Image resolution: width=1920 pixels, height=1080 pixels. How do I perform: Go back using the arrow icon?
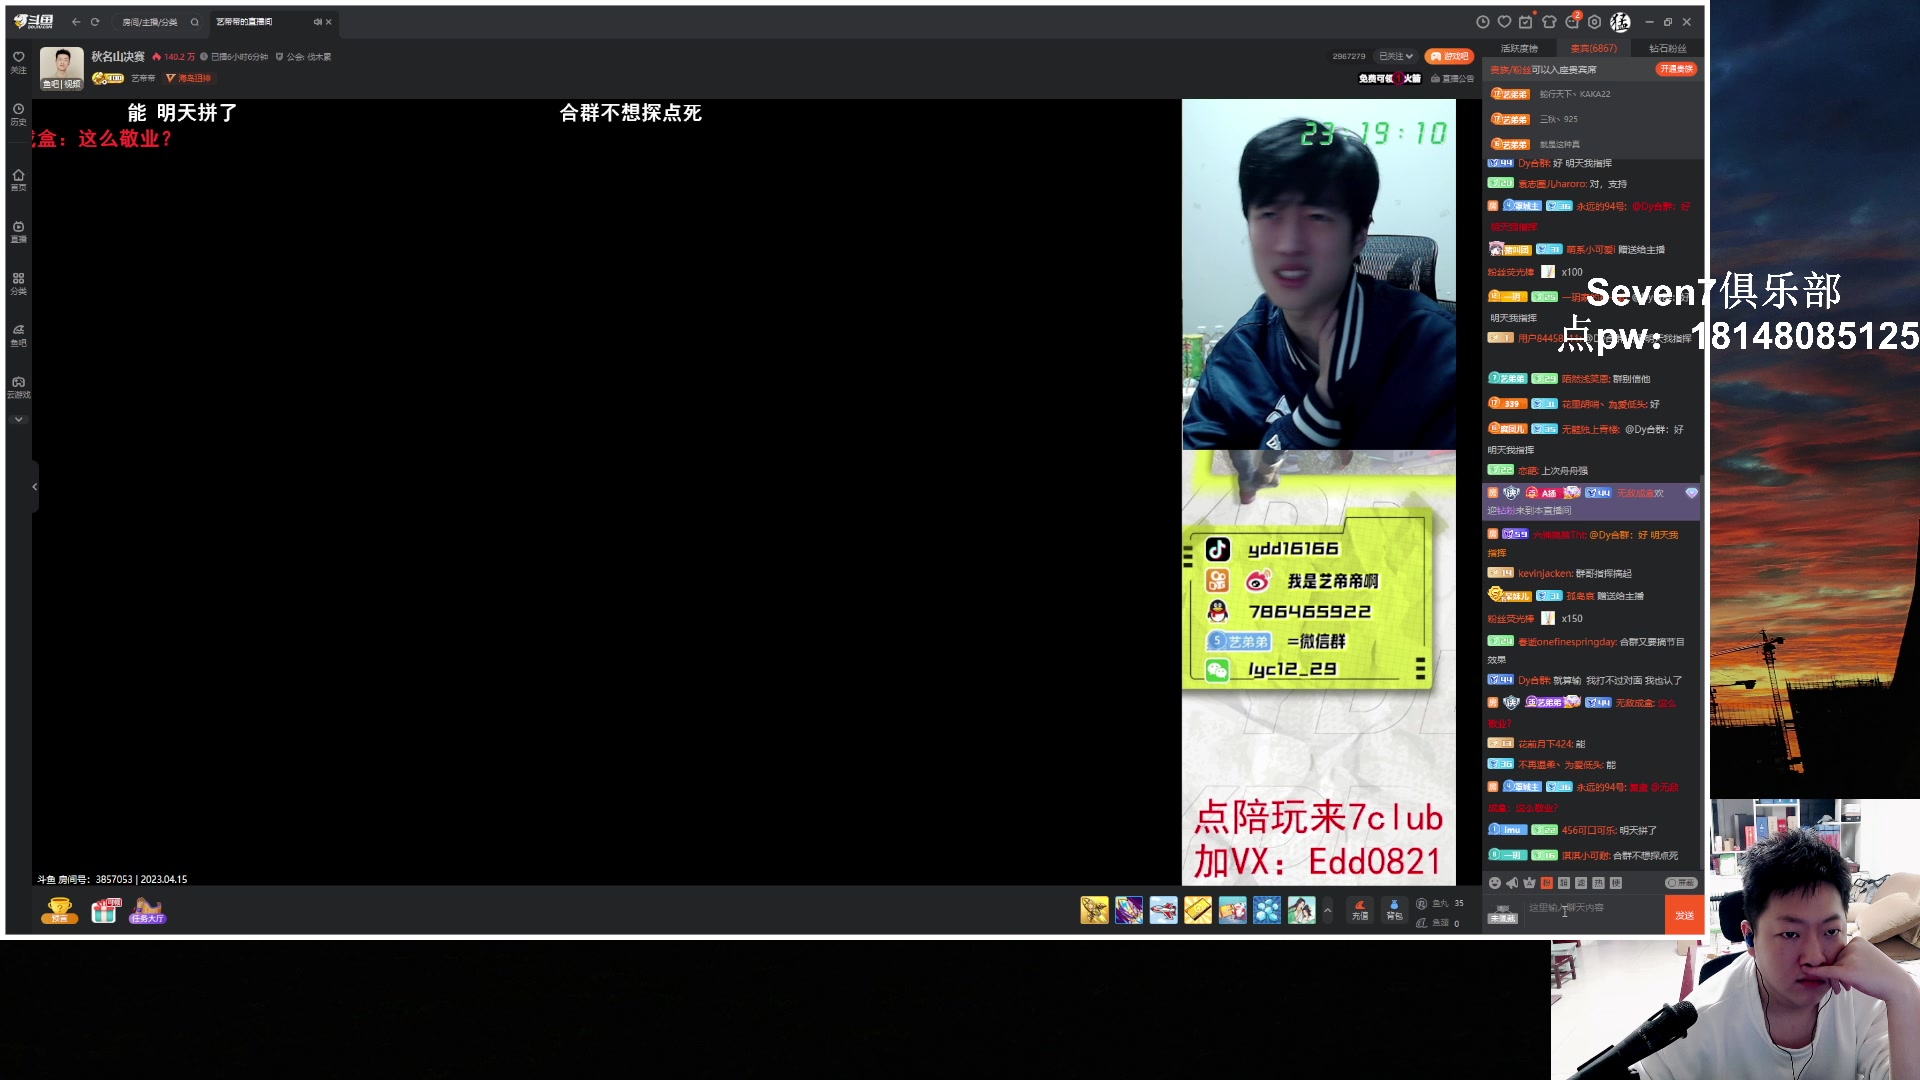pyautogui.click(x=76, y=22)
